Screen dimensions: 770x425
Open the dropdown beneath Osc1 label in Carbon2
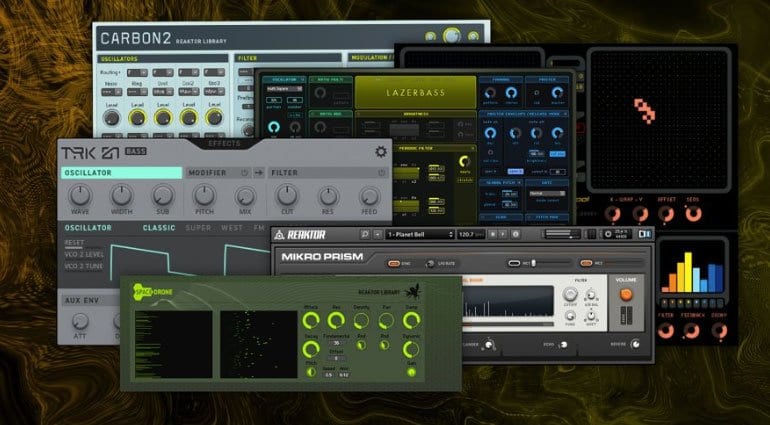[163, 92]
